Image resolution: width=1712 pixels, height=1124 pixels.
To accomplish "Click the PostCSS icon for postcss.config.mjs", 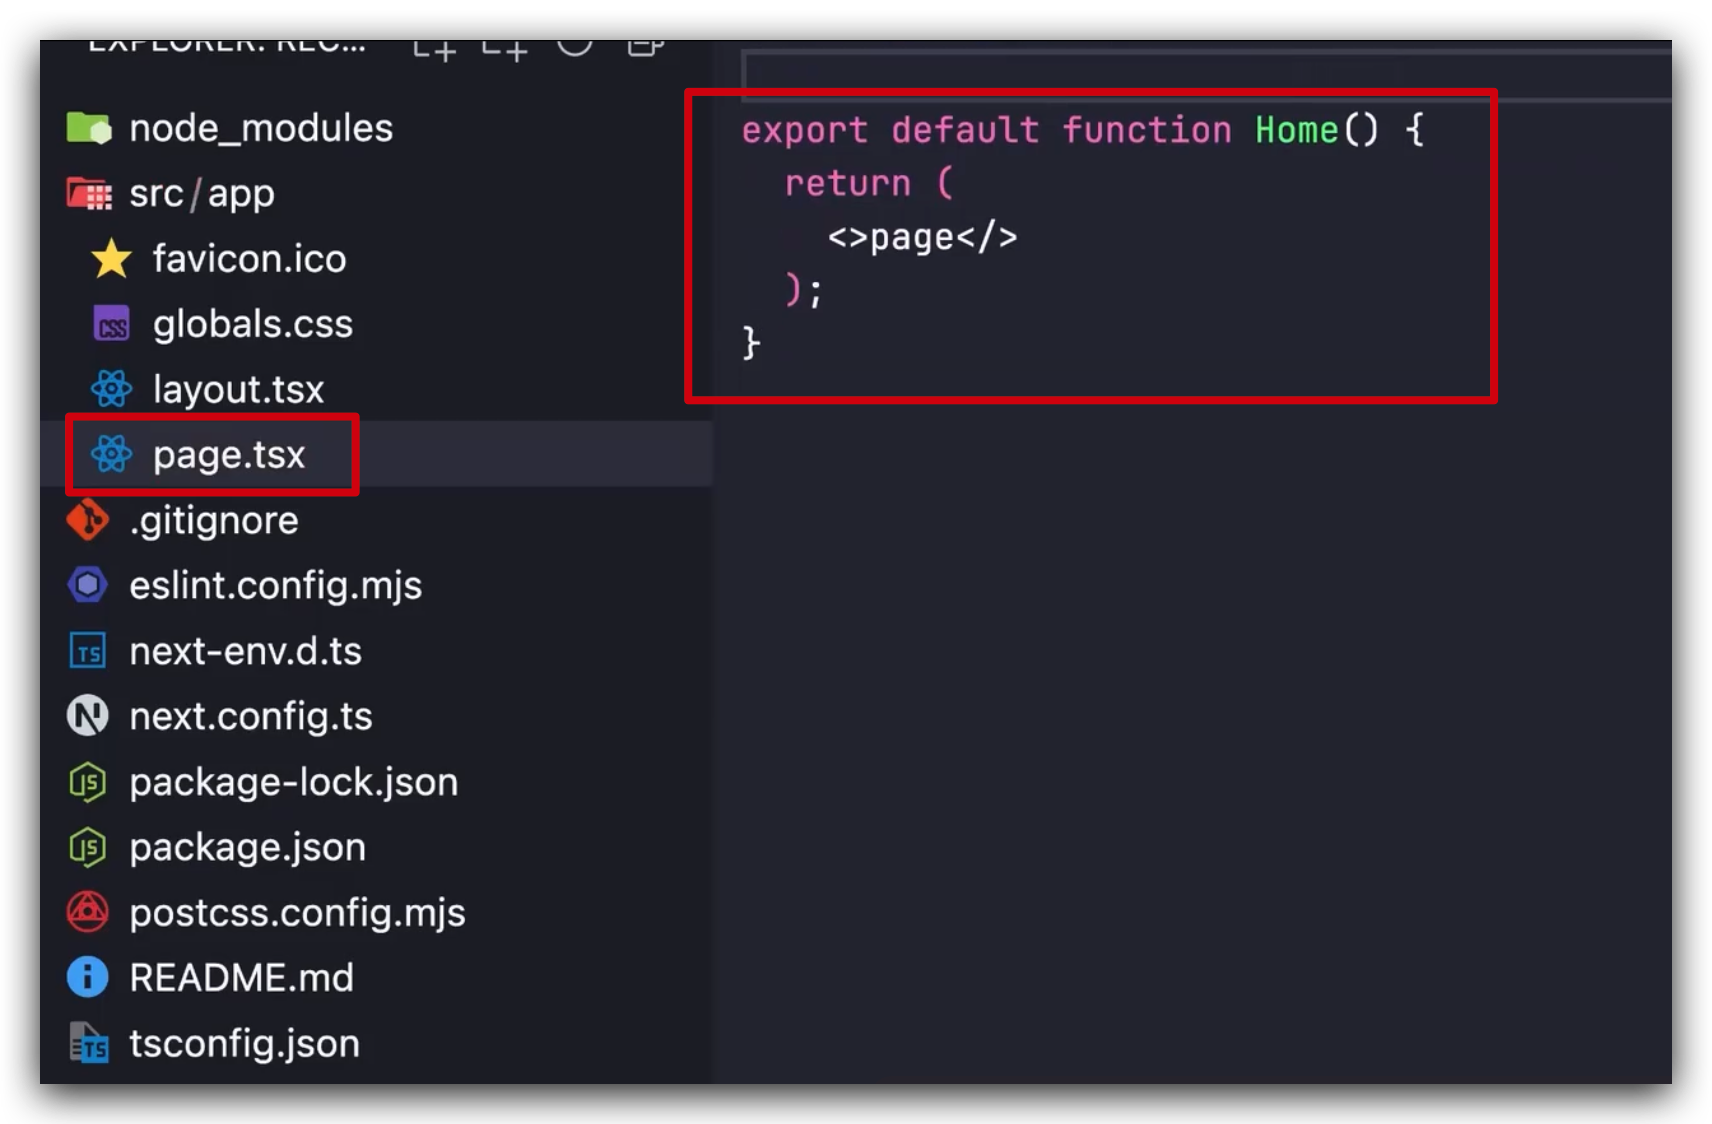I will coord(88,912).
